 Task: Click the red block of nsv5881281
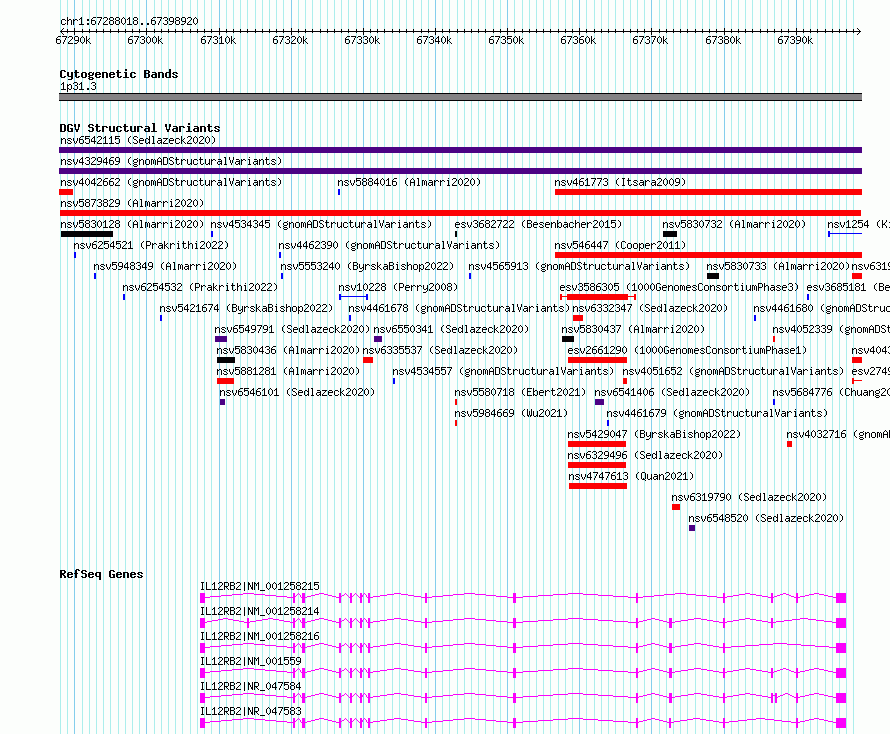click(225, 381)
